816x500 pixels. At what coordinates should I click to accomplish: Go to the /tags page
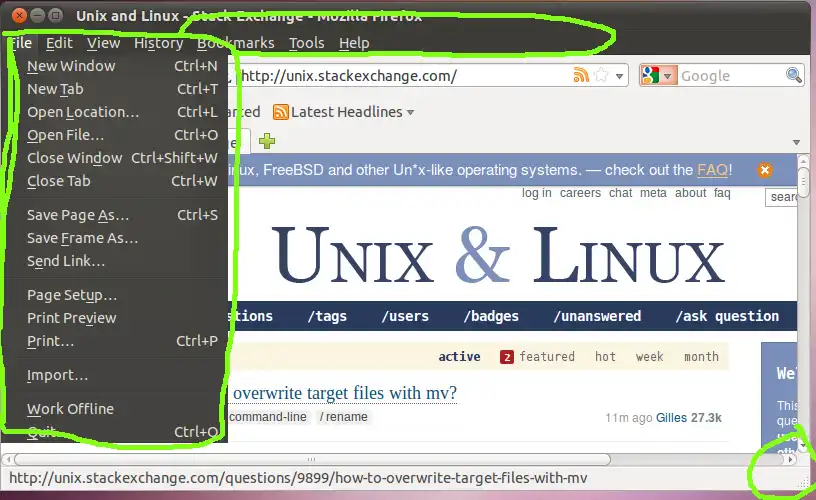point(327,316)
